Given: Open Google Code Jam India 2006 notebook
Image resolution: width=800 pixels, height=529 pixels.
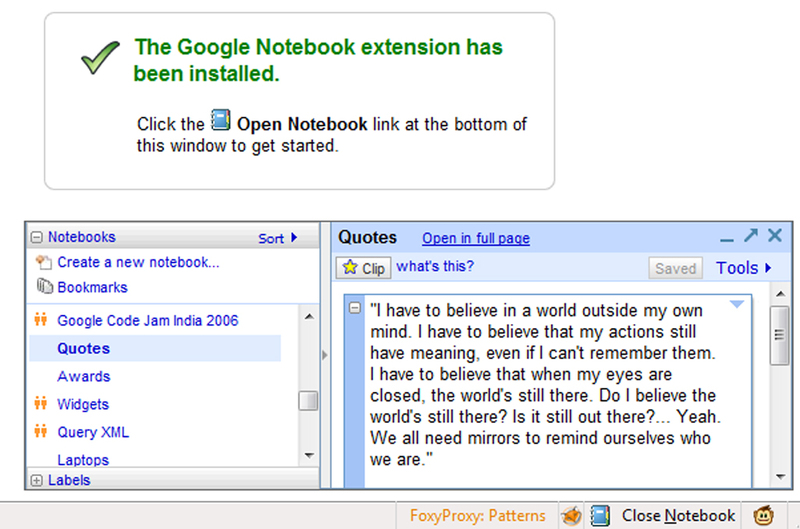Looking at the screenshot, I should 147,320.
